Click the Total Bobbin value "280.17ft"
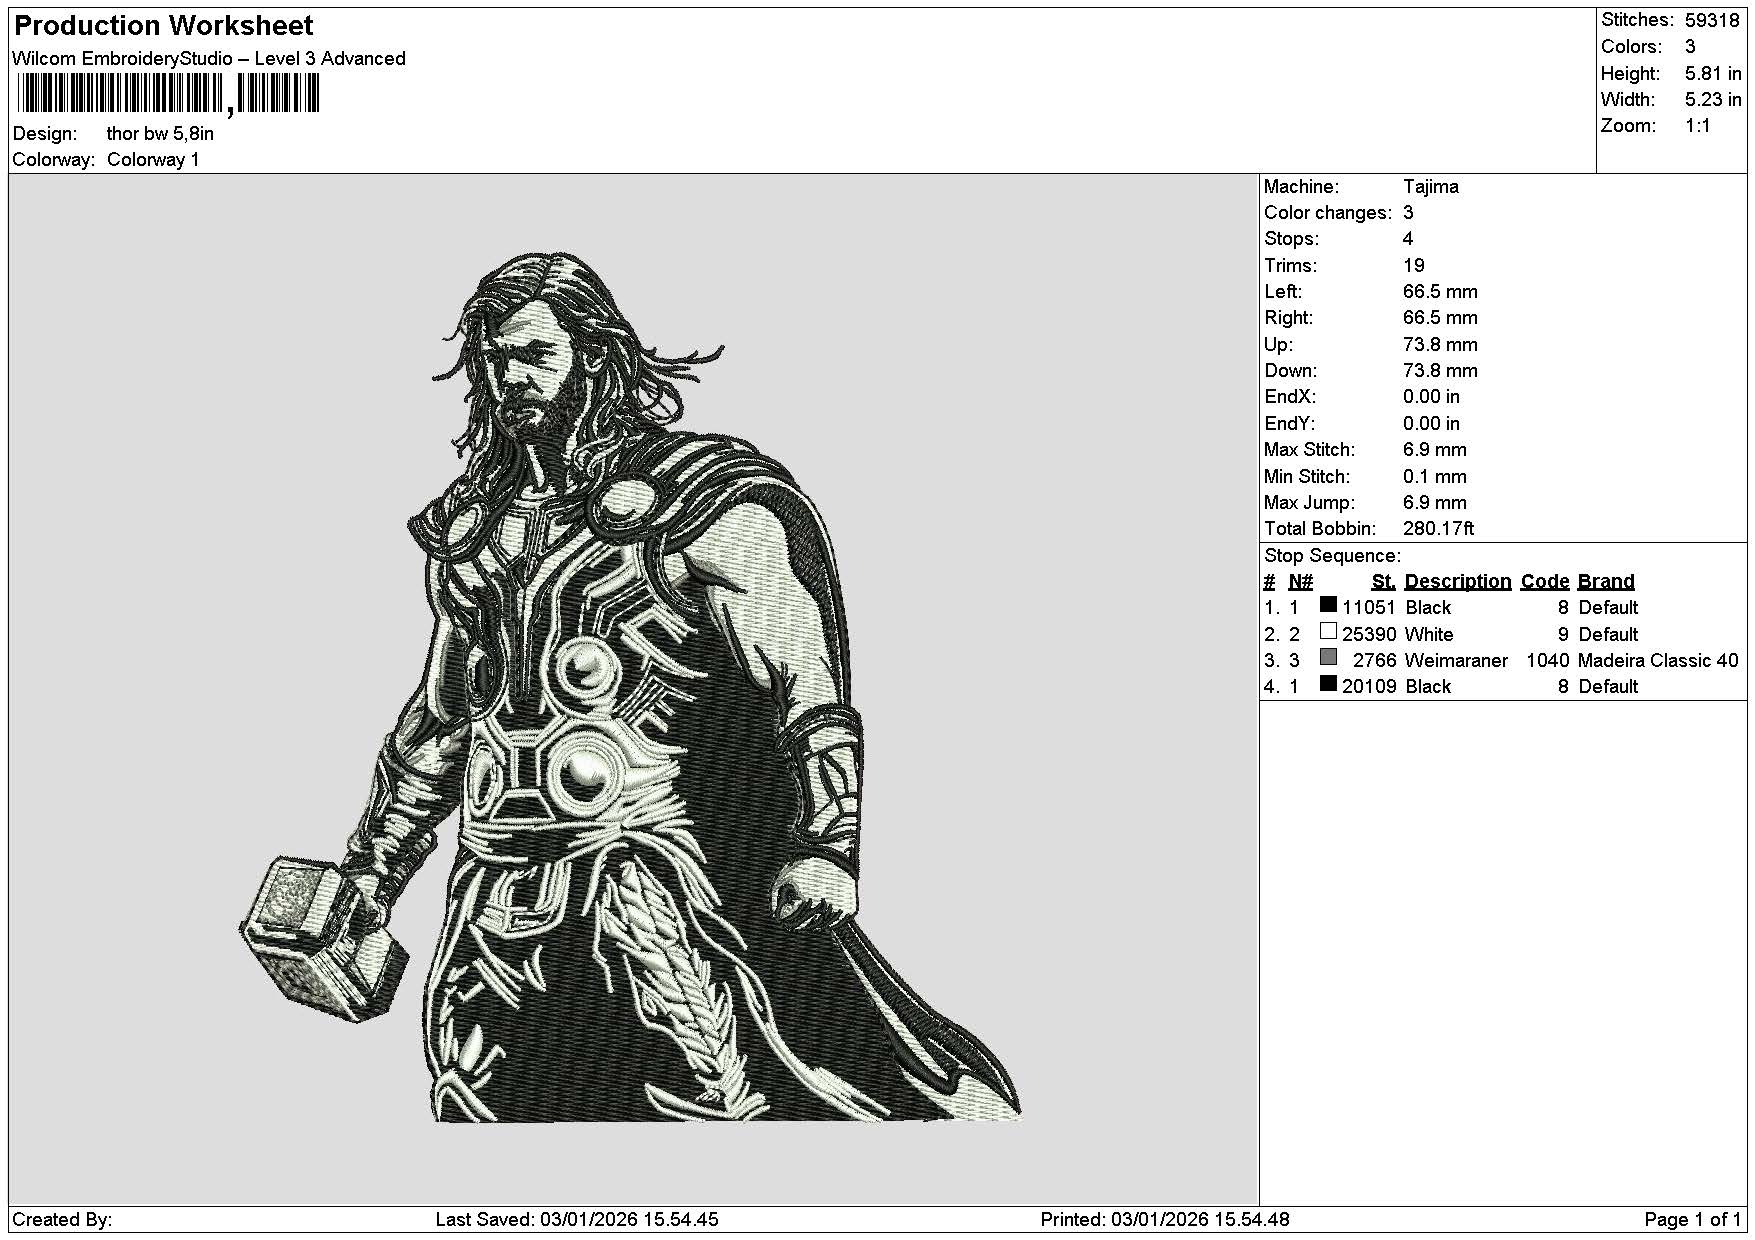 (1439, 529)
